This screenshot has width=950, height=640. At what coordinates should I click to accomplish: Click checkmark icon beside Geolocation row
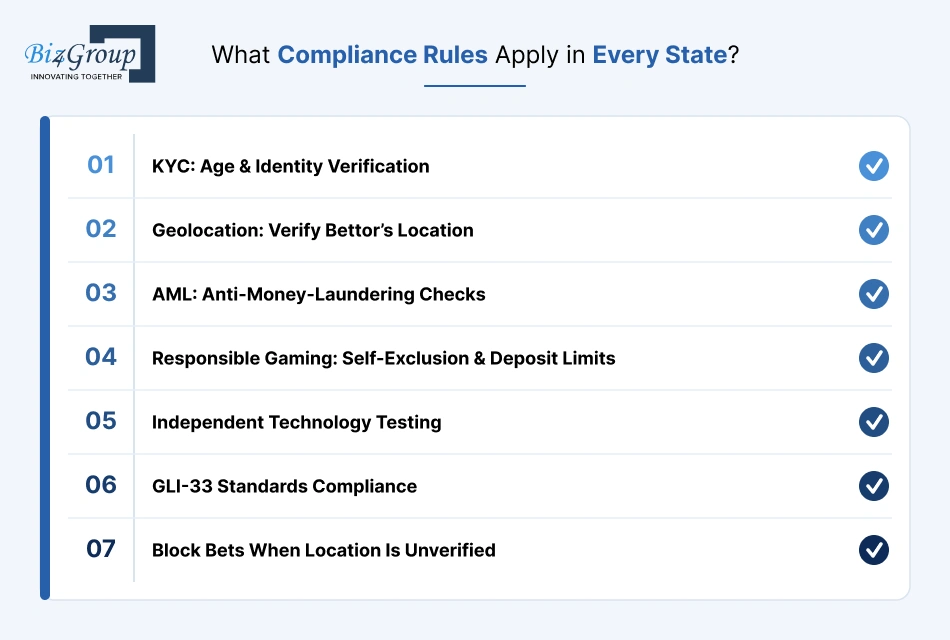tap(874, 230)
